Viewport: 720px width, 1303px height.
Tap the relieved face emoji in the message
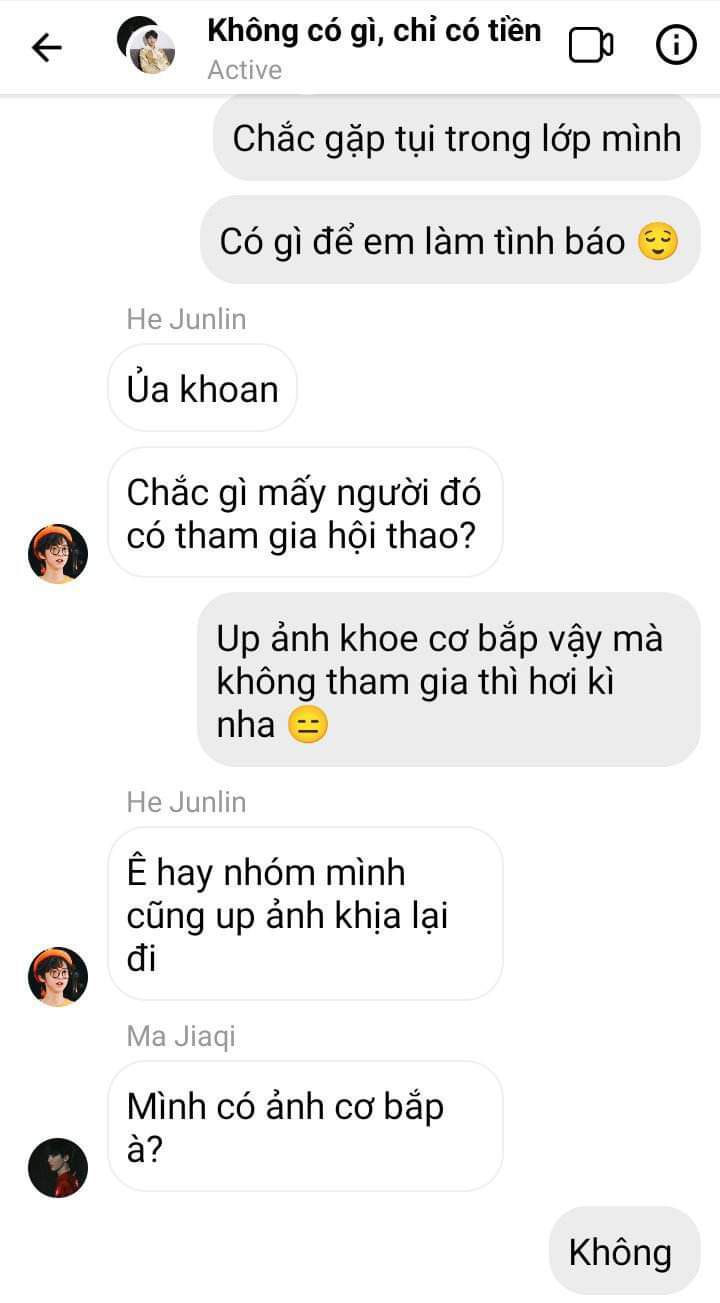pyautogui.click(x=657, y=242)
